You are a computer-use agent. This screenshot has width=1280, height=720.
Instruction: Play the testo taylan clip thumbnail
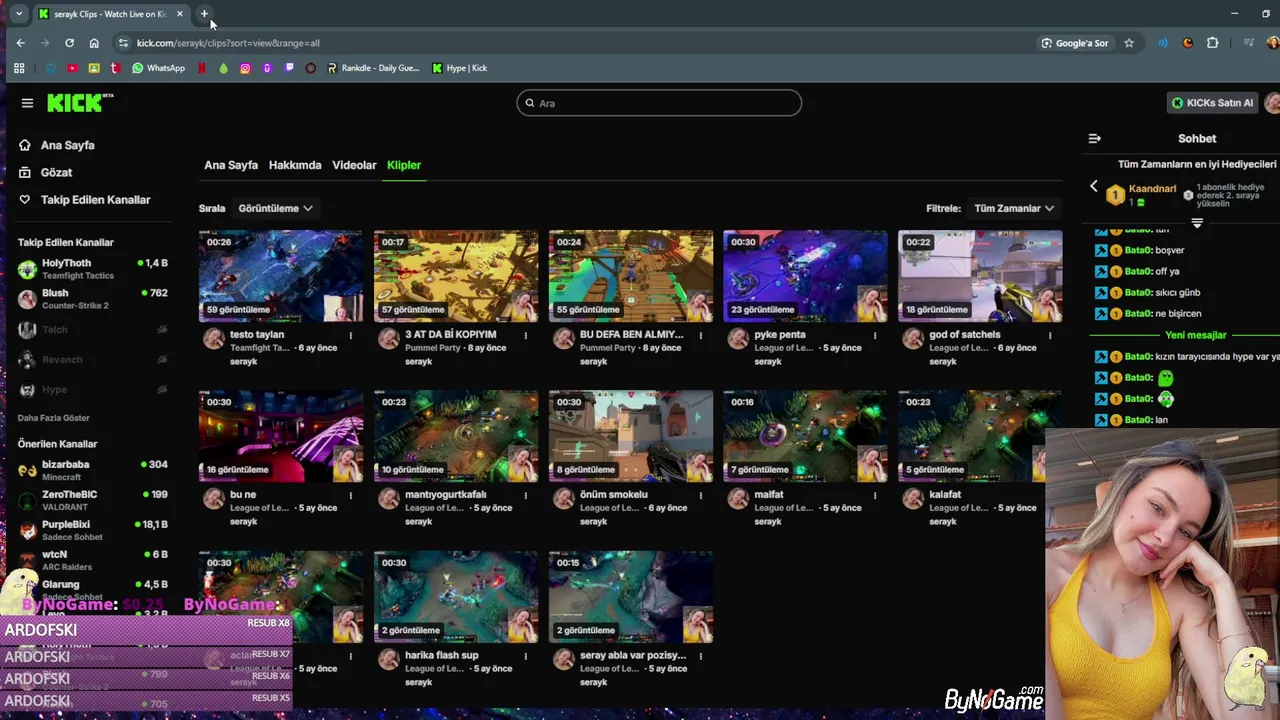point(281,276)
